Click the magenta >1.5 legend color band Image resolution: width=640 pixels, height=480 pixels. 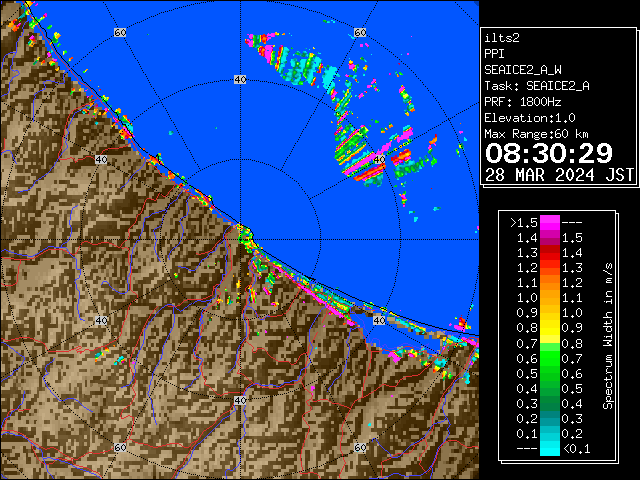coord(549,222)
